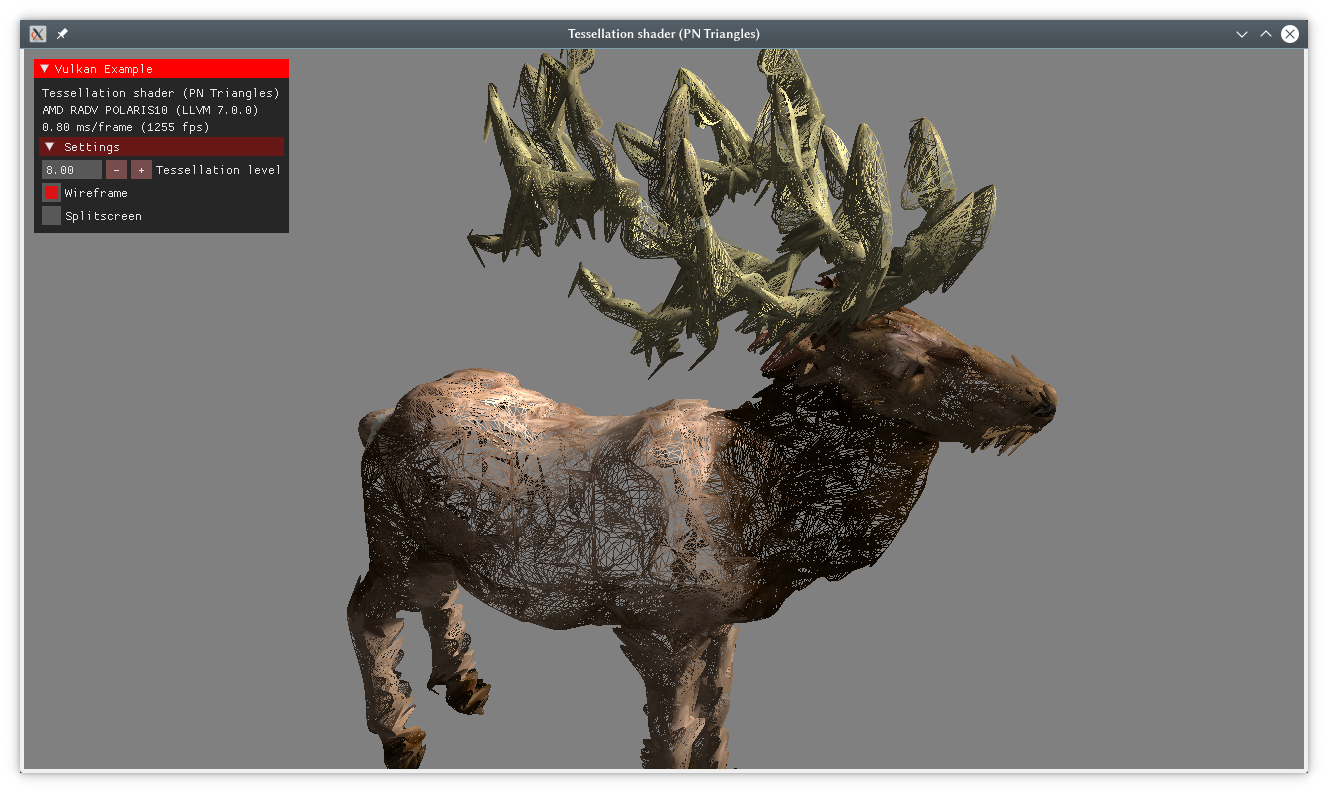Decrease tessellation level with minus button
Viewport: 1328px width, 793px height.
[x=117, y=170]
